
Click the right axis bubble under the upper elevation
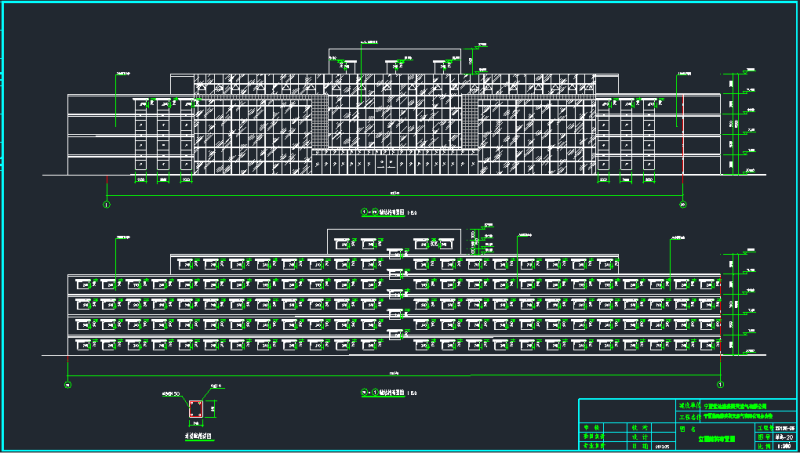(683, 204)
